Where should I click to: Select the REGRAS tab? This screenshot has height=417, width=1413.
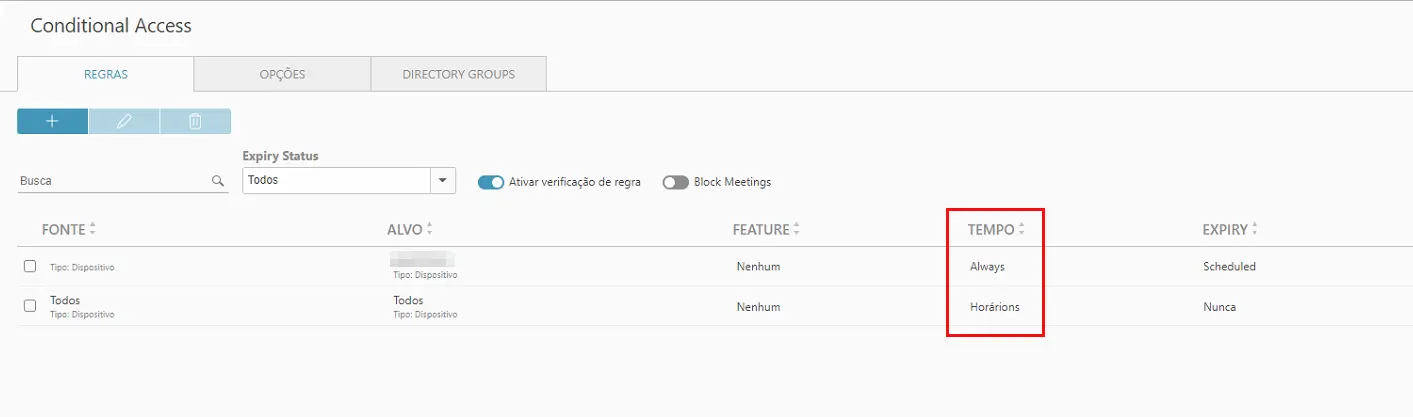[105, 74]
